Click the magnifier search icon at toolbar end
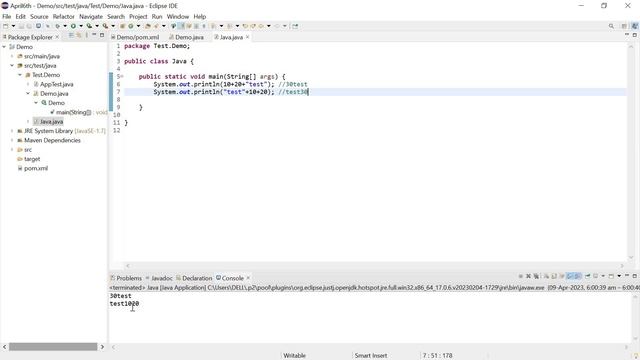Image resolution: width=640 pixels, height=360 pixels. (611, 26)
